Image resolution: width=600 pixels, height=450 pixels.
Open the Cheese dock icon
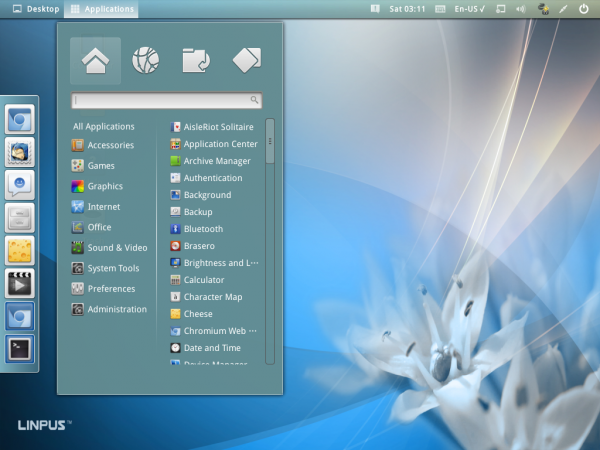tap(20, 251)
